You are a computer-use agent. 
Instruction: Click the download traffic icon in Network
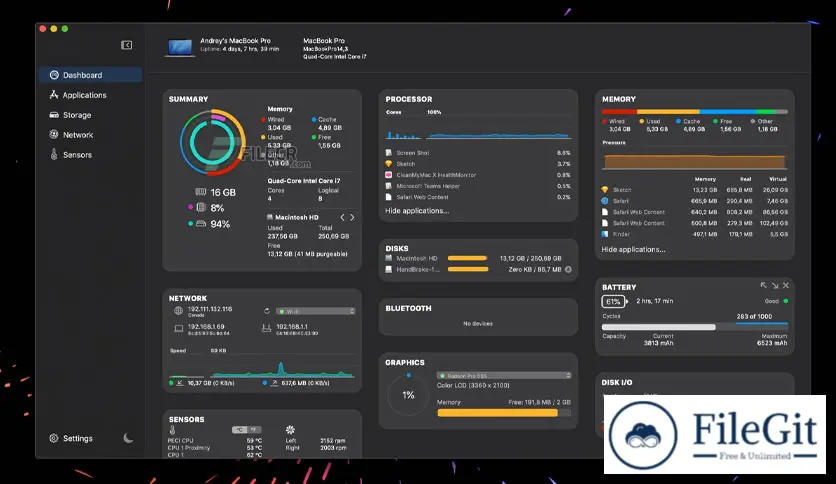click(180, 383)
